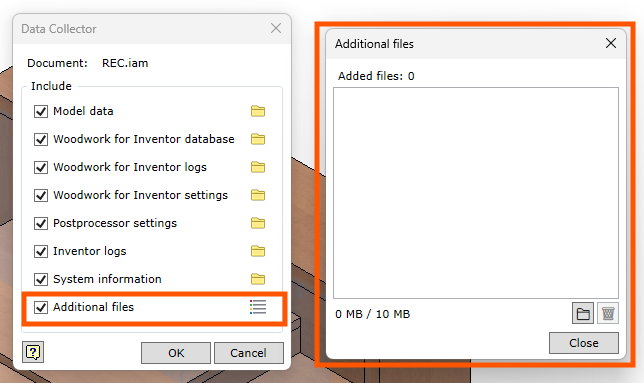This screenshot has width=644, height=383.
Task: Close the Data Collector dialog window
Action: point(276,28)
